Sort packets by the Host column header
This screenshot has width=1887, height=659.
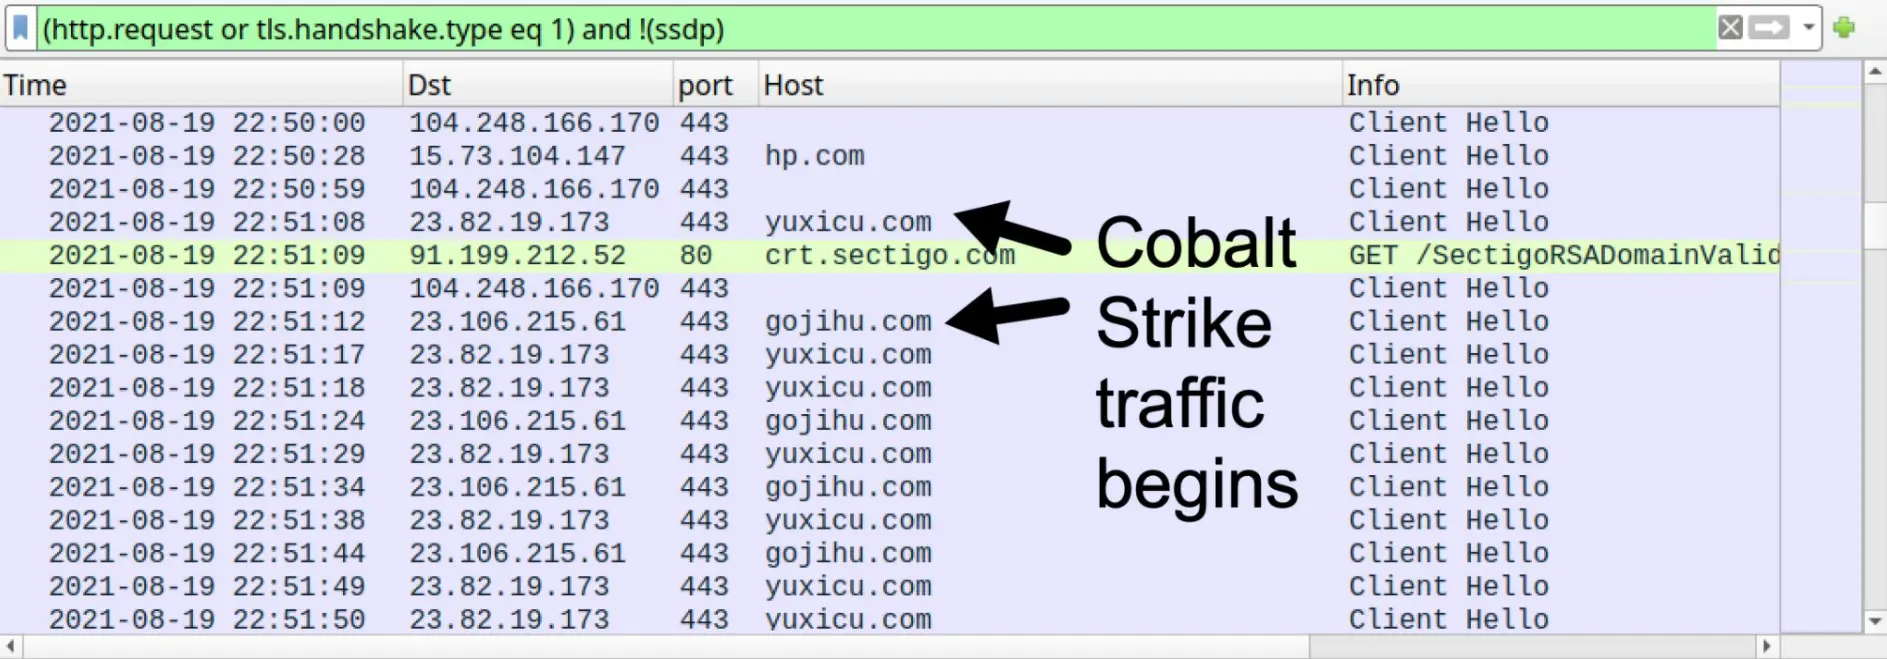click(x=1050, y=85)
